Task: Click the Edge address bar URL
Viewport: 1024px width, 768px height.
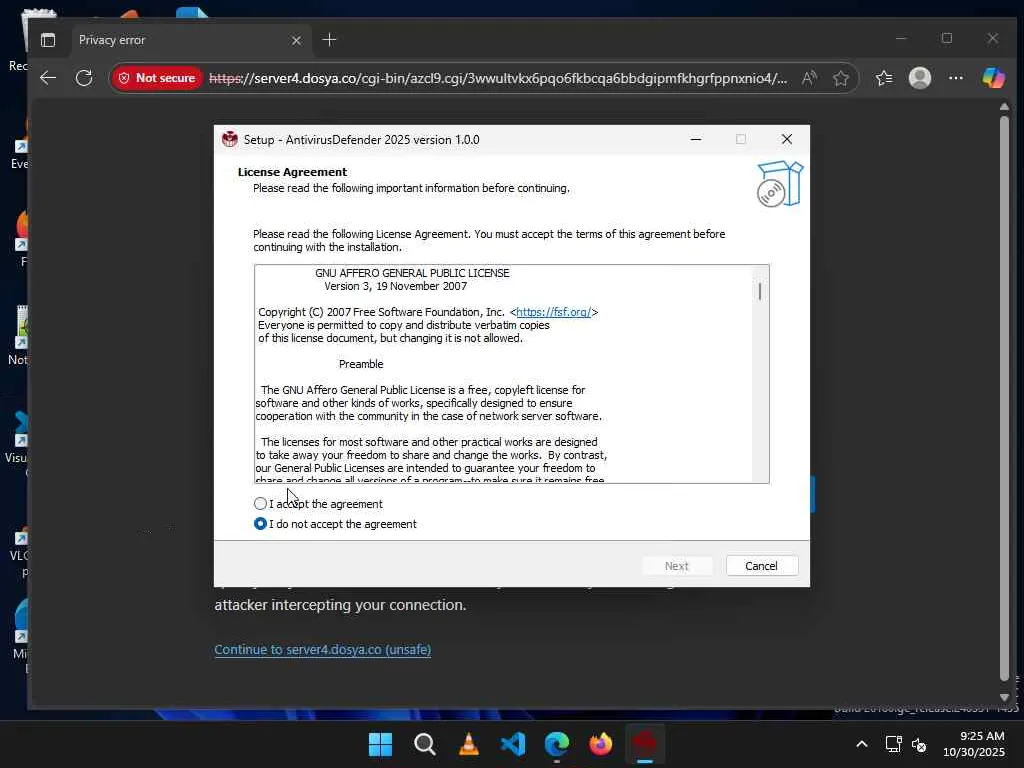Action: point(498,78)
